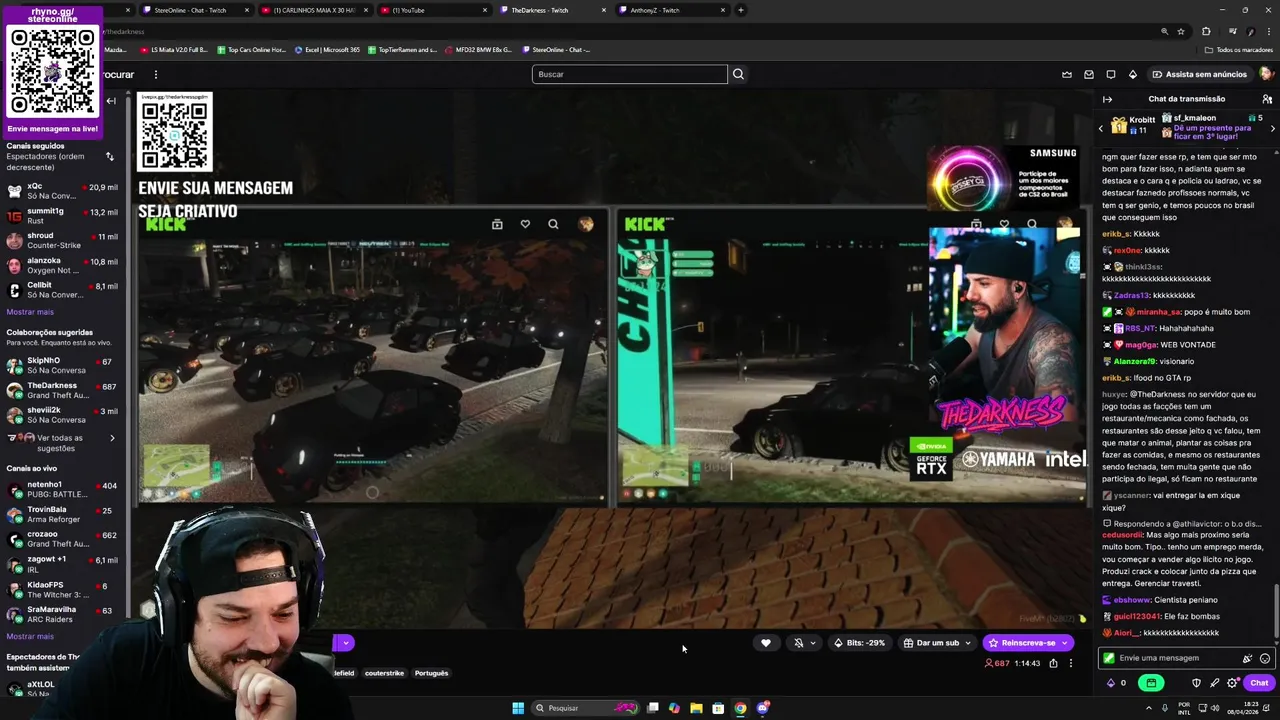Open Chrome extensions puzzle icon
This screenshot has width=1280, height=720.
click(1206, 31)
